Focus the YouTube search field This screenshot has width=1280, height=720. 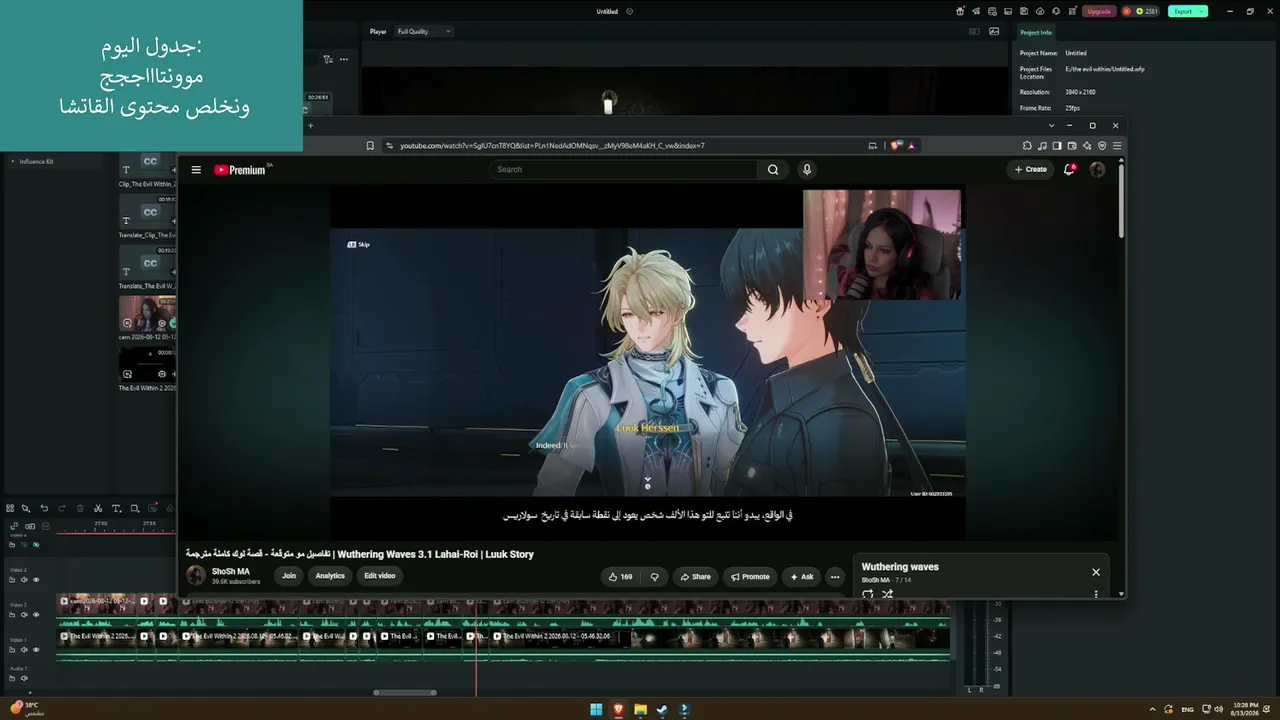(624, 170)
